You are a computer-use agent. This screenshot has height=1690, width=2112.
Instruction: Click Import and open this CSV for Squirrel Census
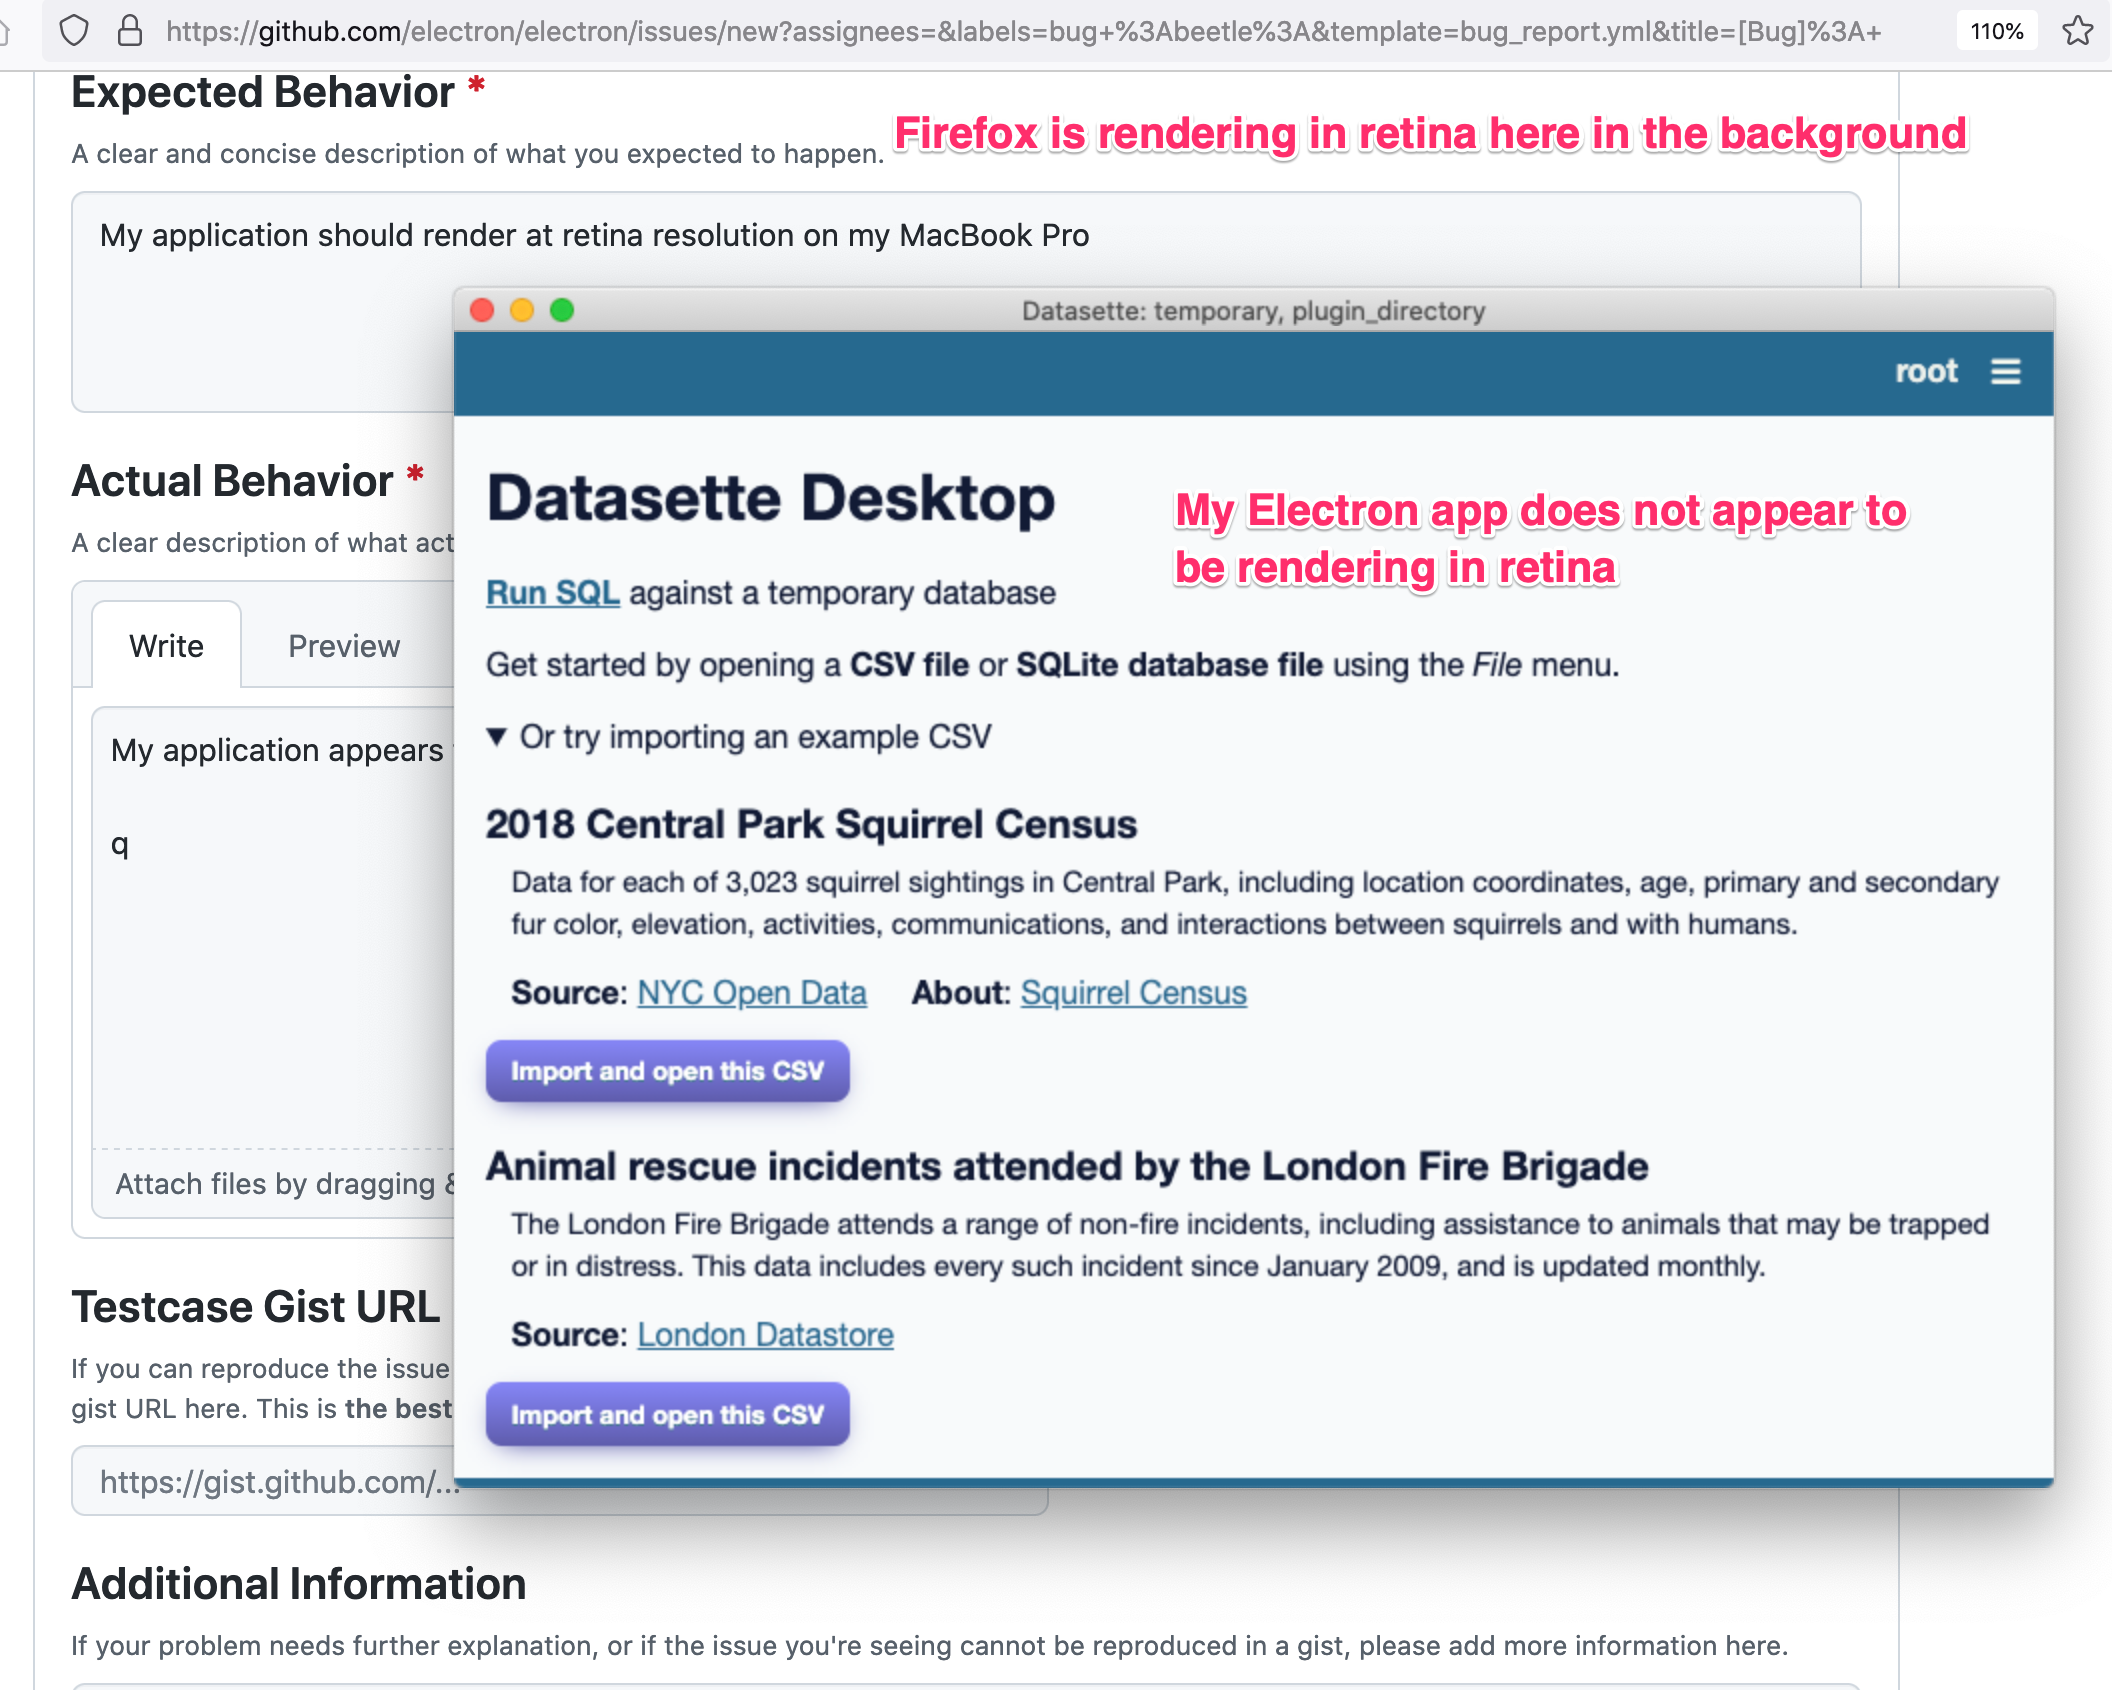(x=667, y=1070)
